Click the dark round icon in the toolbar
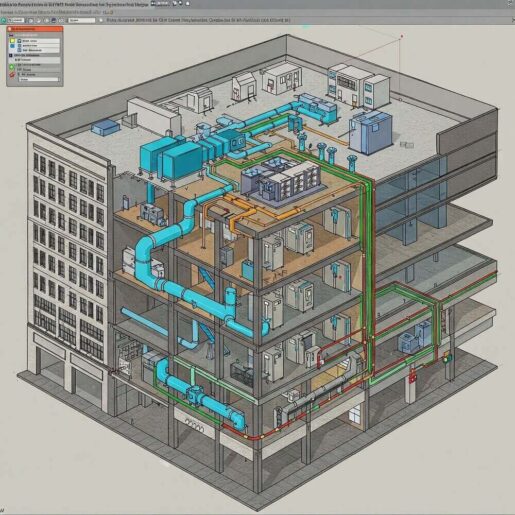This screenshot has width=515, height=515. (x=54, y=20)
